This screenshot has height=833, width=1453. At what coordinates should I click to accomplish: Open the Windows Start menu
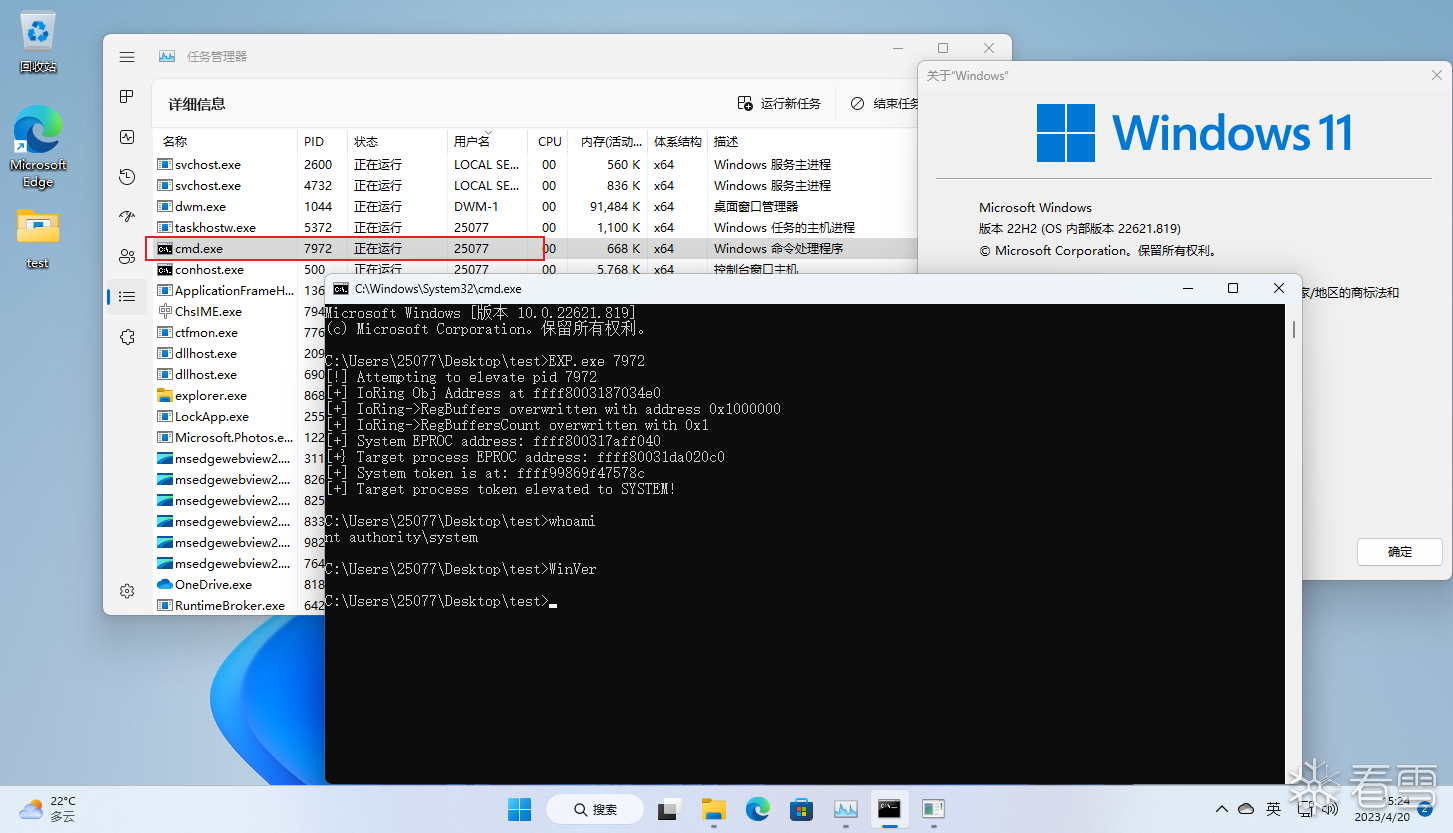point(520,808)
